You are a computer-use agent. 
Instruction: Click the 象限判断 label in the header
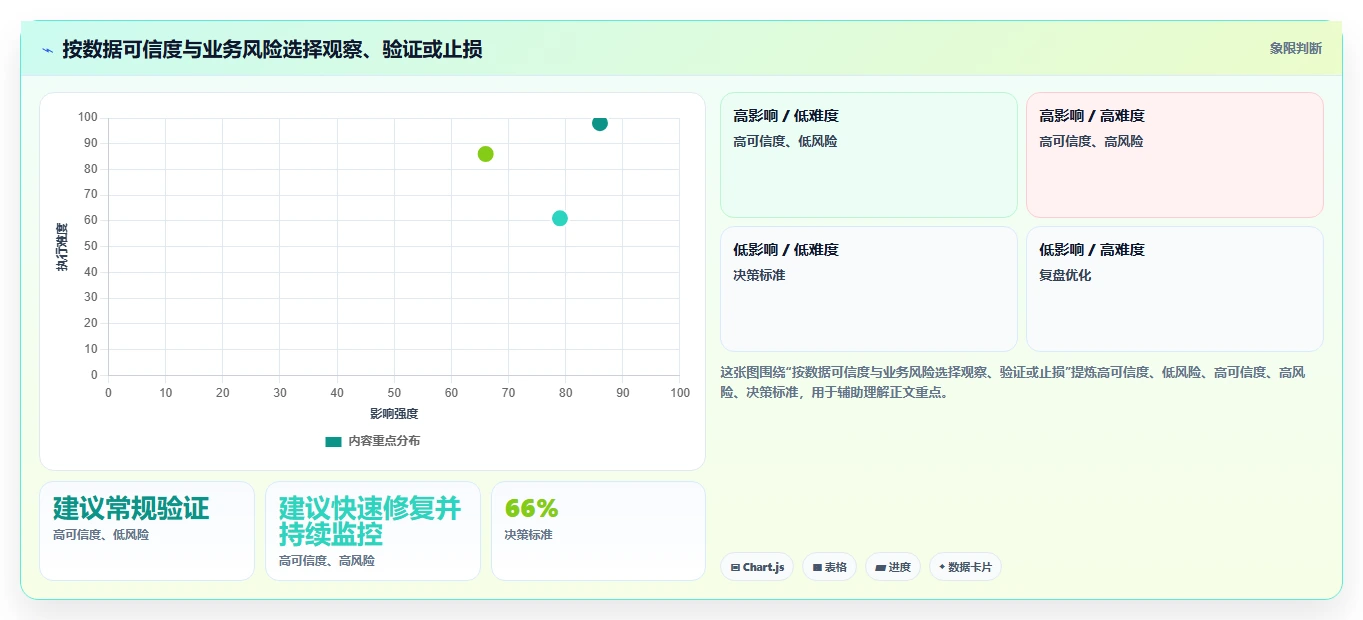[x=1296, y=48]
